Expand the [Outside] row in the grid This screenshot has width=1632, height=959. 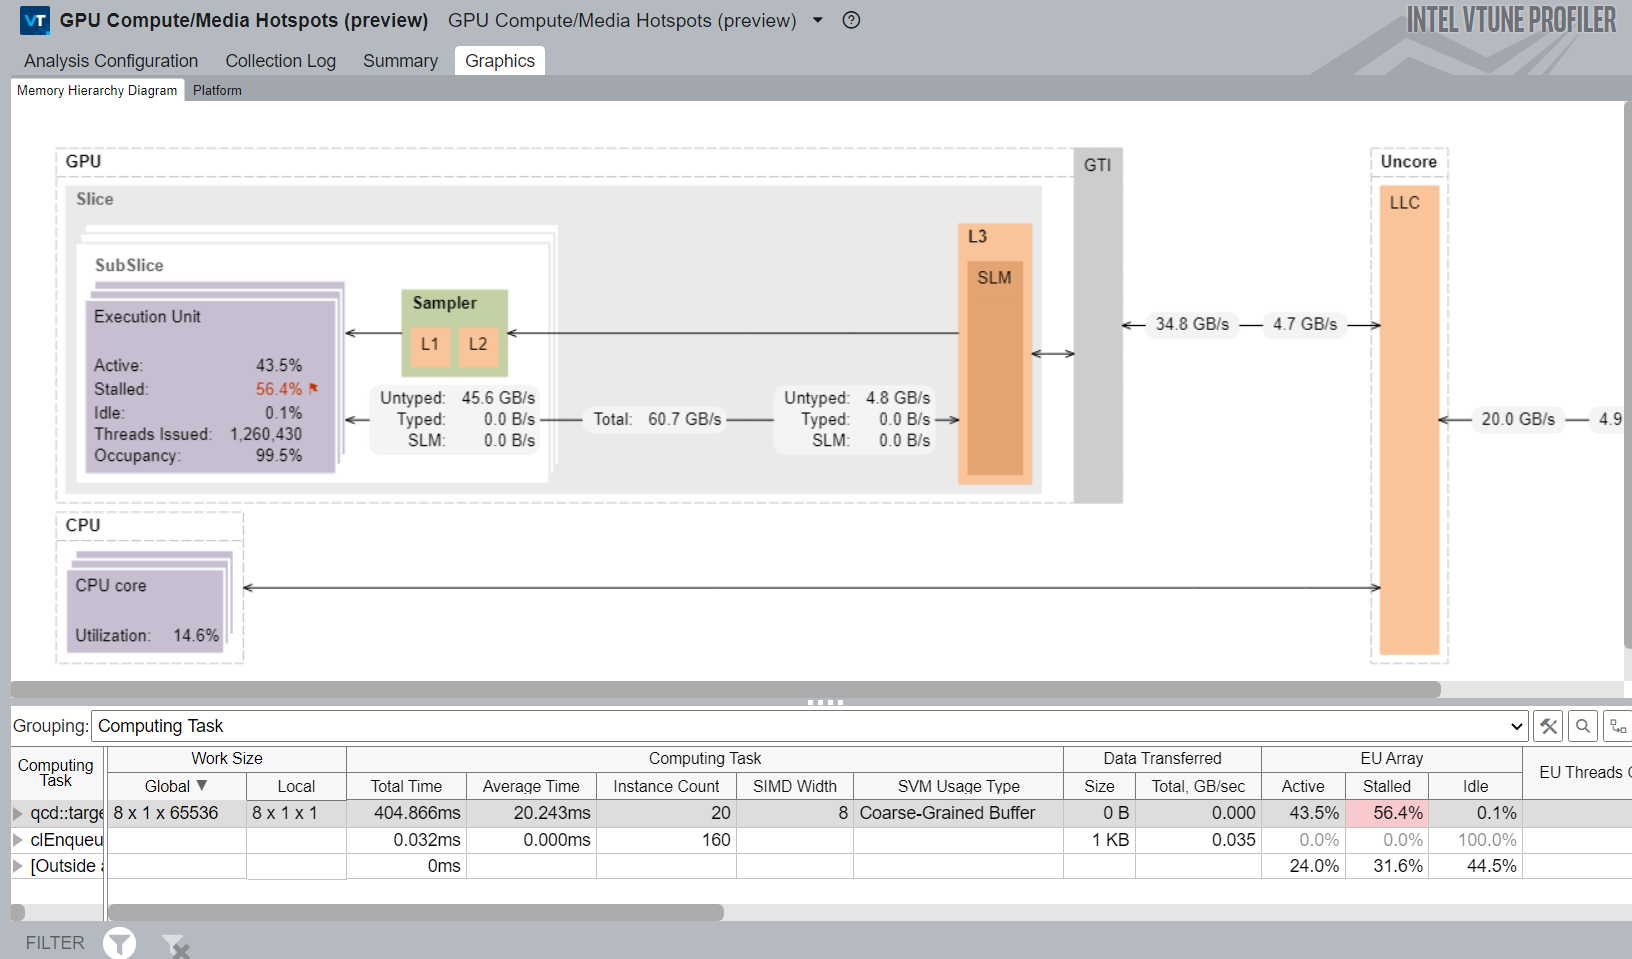(x=17, y=866)
